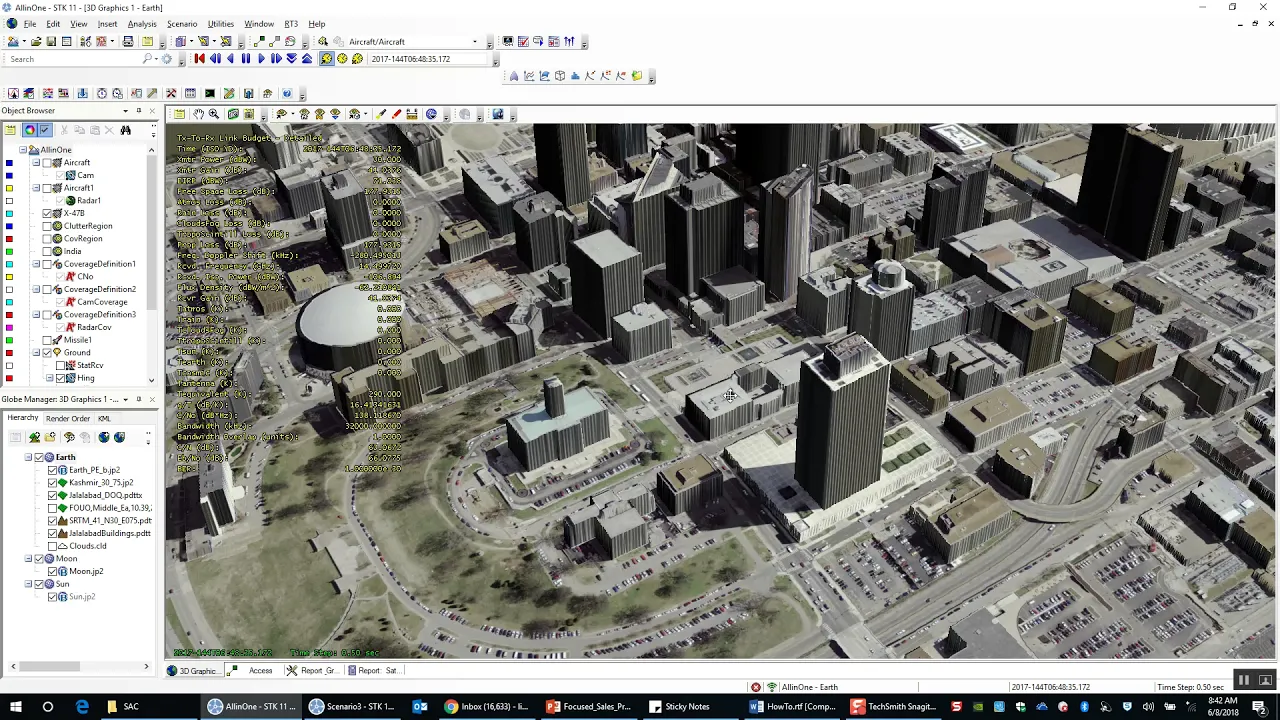
Task: Toggle the Kashmir_30_75.jp2 layer checkbox
Action: (53, 483)
